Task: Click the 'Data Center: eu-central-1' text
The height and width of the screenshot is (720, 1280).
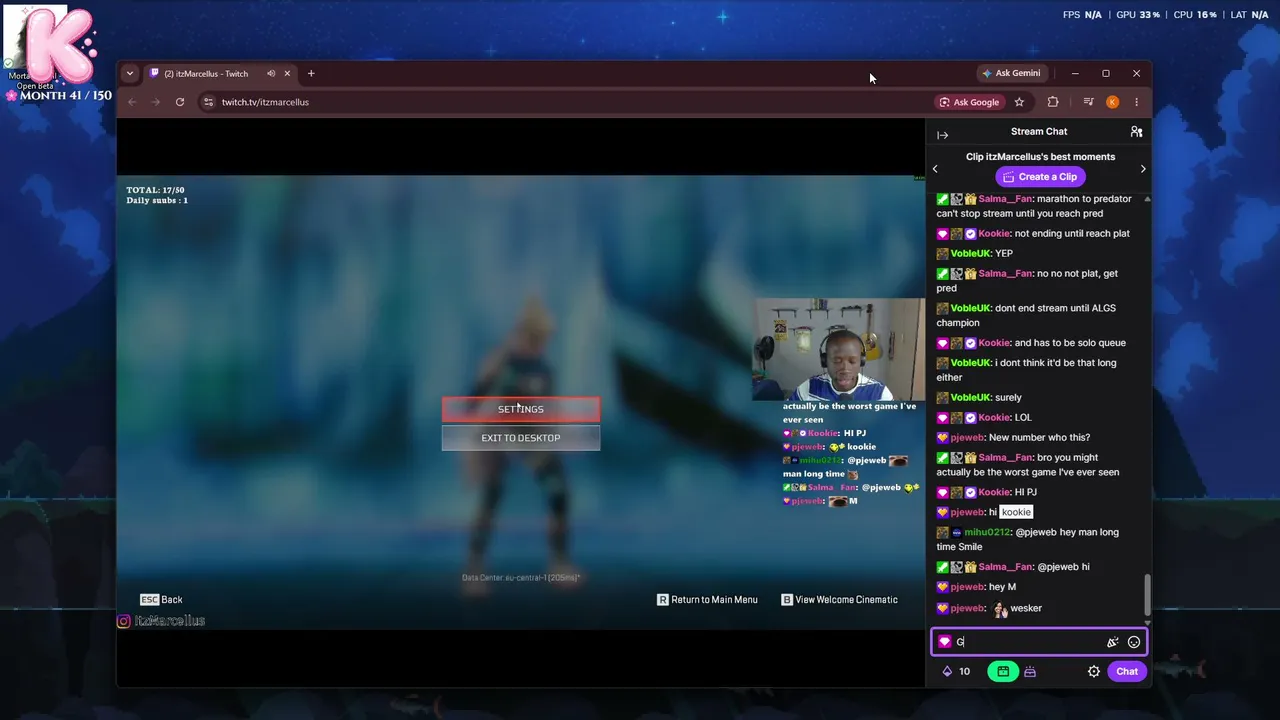Action: point(521,578)
